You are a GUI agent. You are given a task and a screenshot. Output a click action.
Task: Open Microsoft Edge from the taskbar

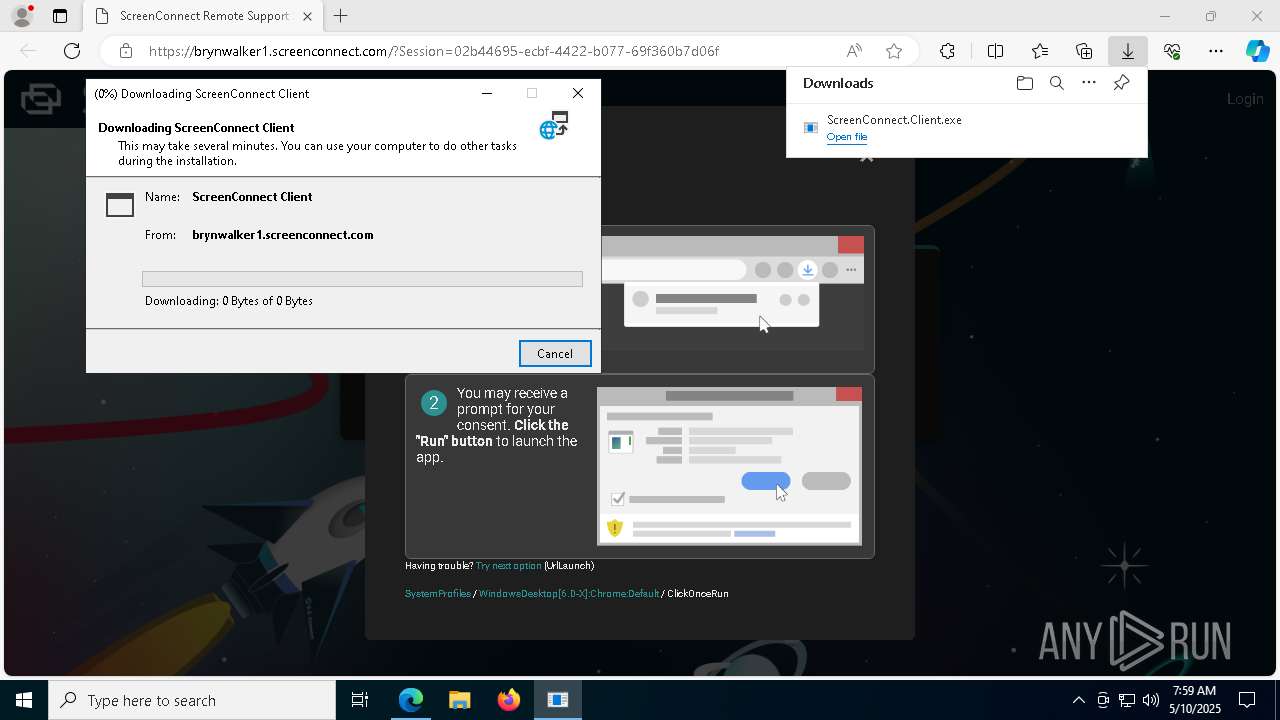(x=411, y=700)
